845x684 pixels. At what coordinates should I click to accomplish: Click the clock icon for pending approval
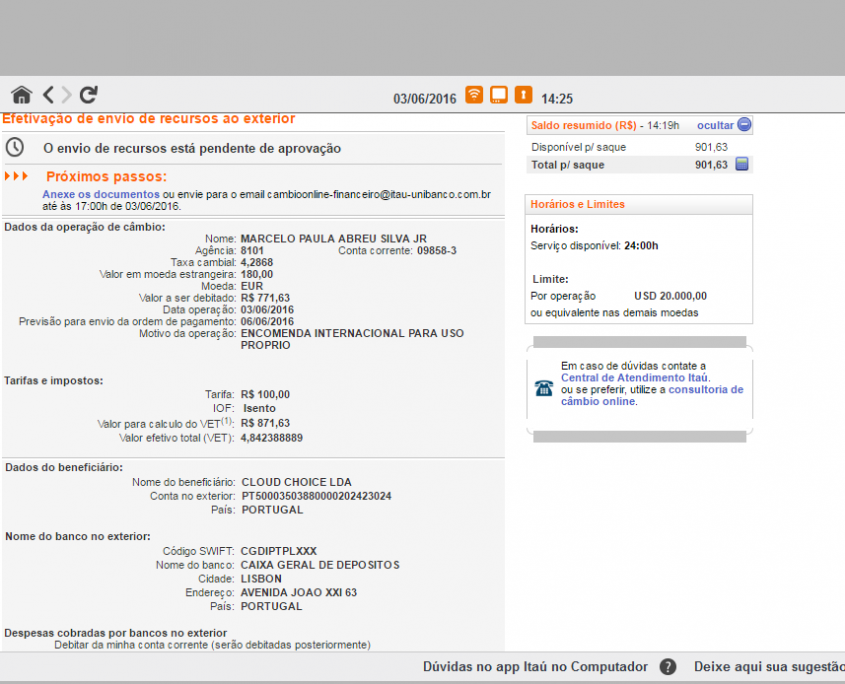(x=15, y=147)
